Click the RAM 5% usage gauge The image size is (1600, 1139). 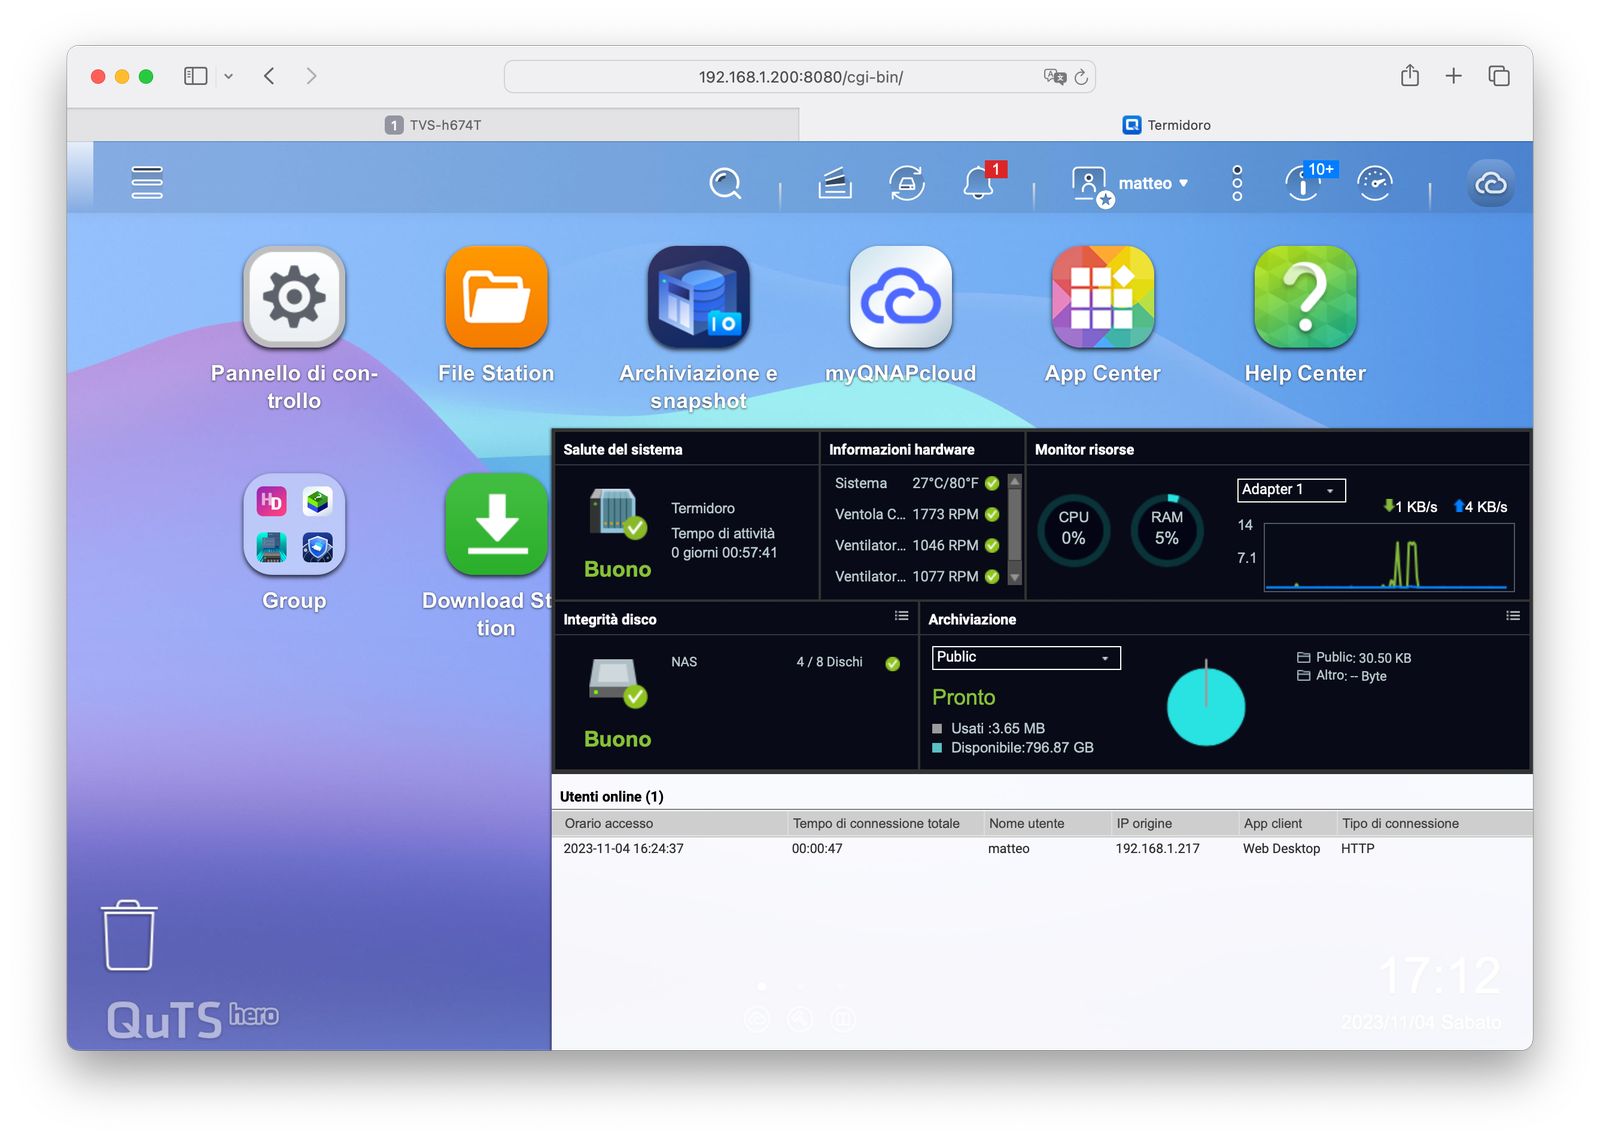(1167, 530)
